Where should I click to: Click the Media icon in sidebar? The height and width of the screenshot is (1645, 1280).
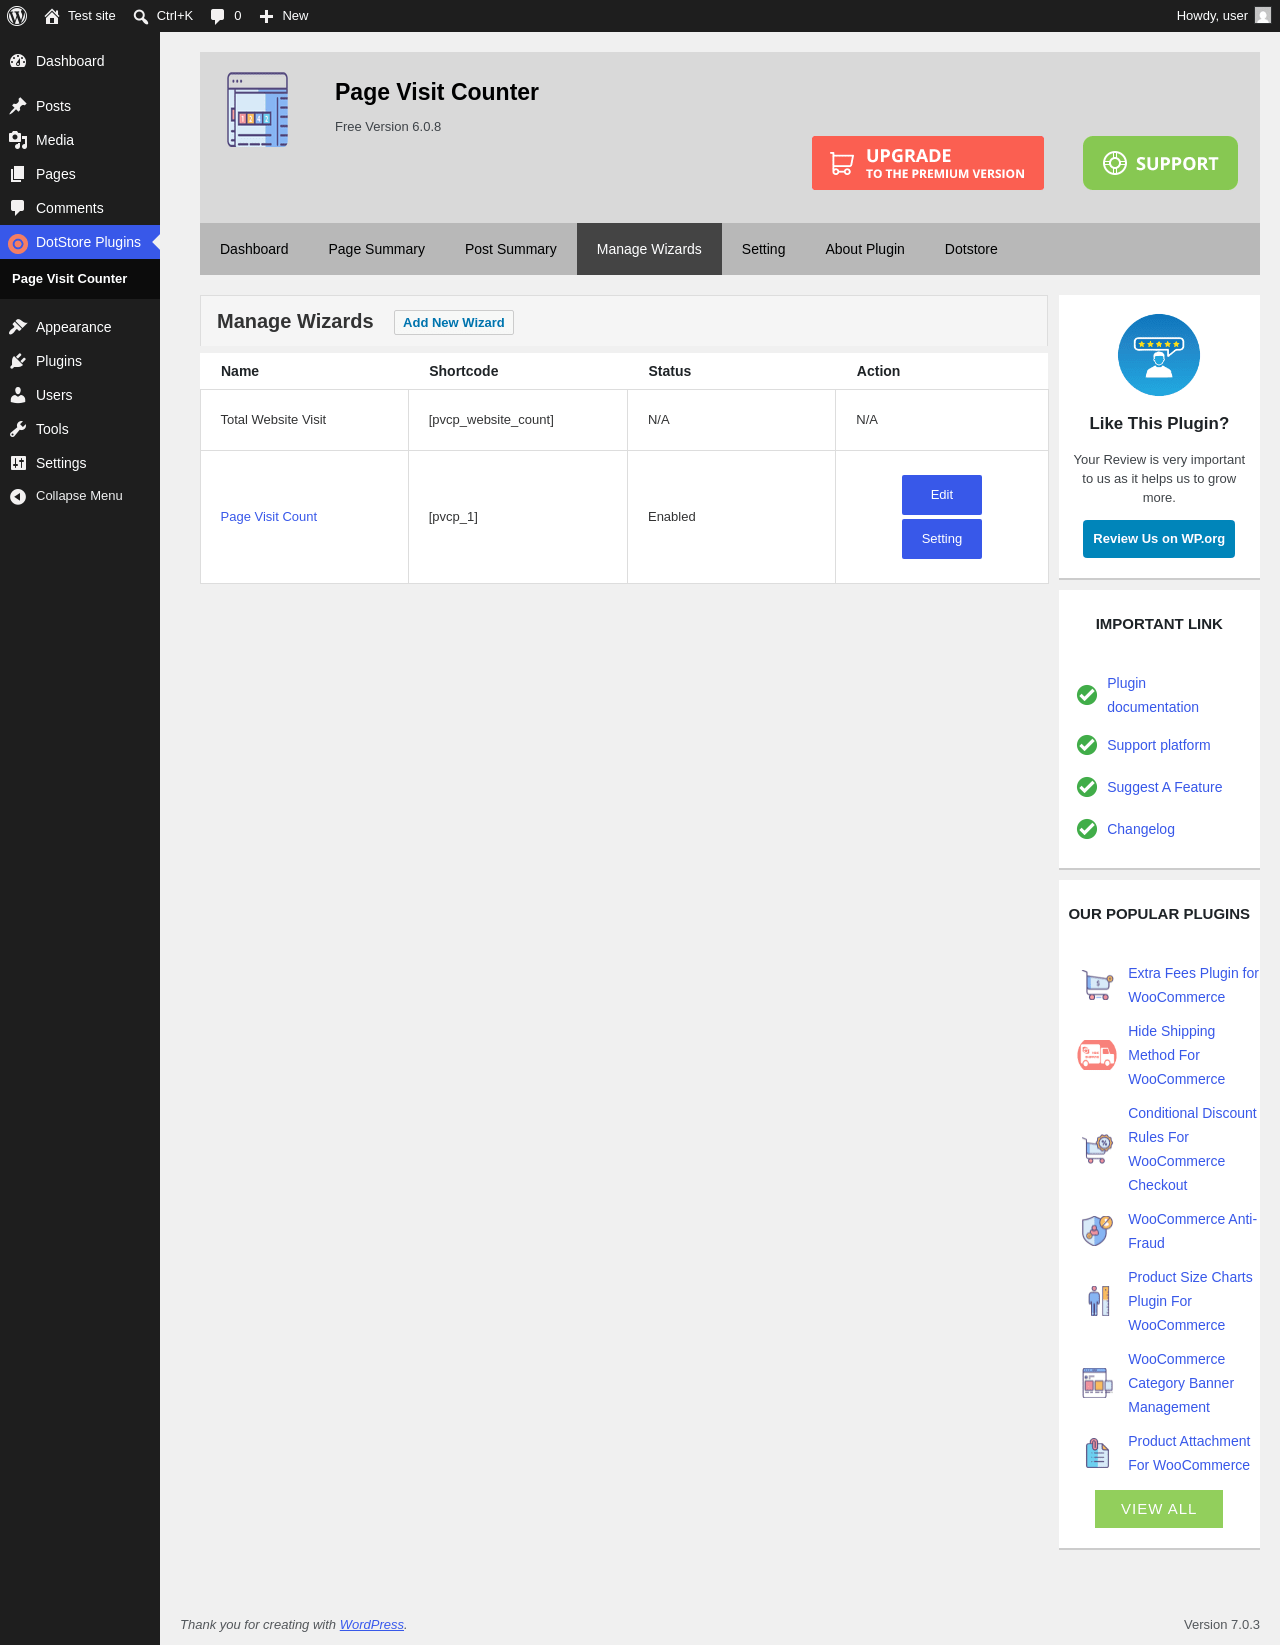click(x=18, y=140)
